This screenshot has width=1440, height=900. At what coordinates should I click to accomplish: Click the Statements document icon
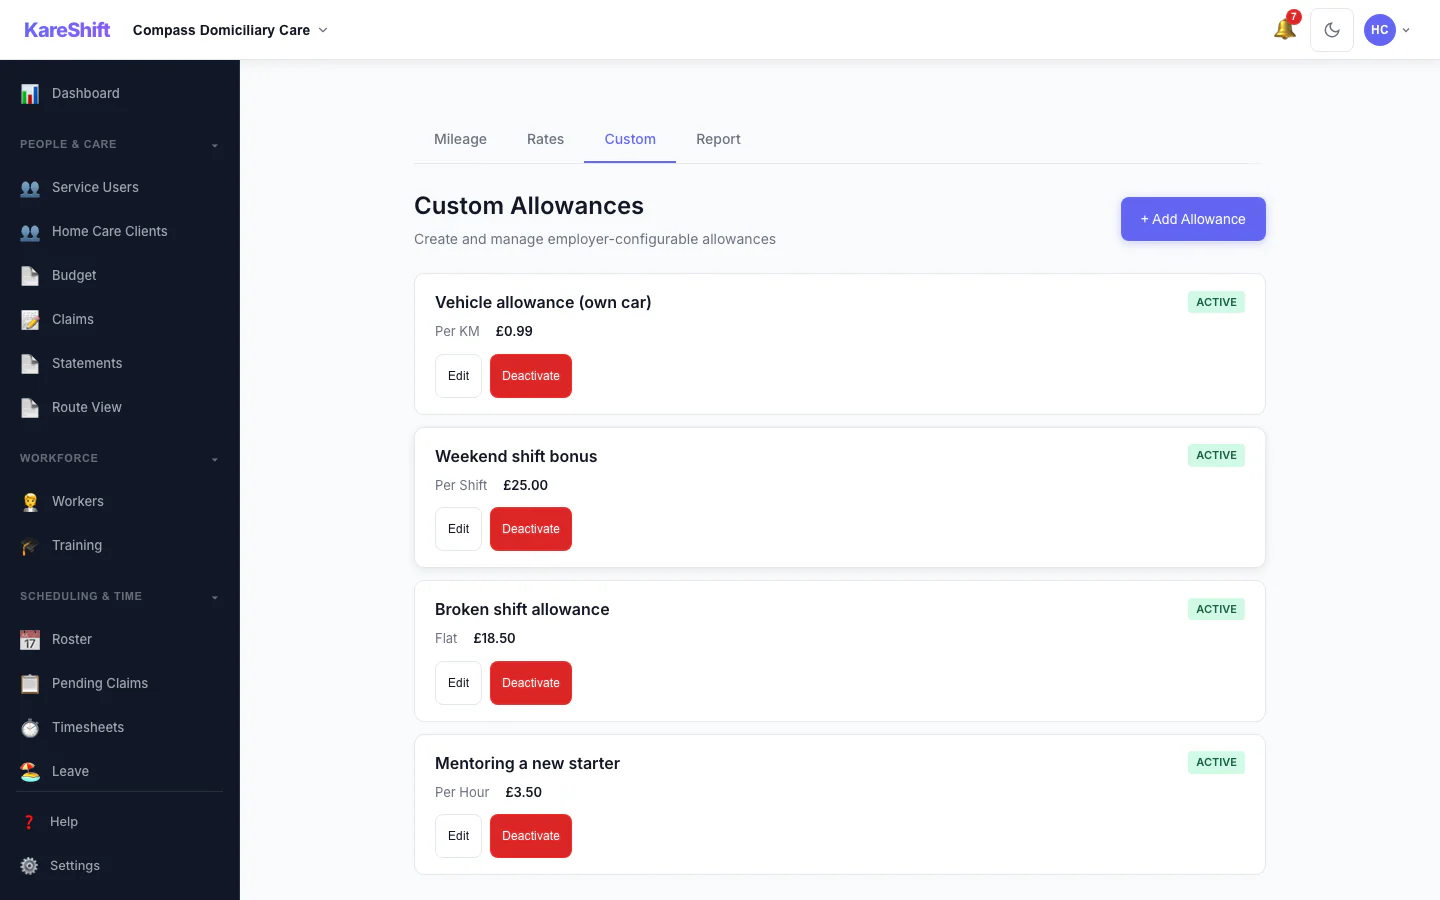(30, 364)
